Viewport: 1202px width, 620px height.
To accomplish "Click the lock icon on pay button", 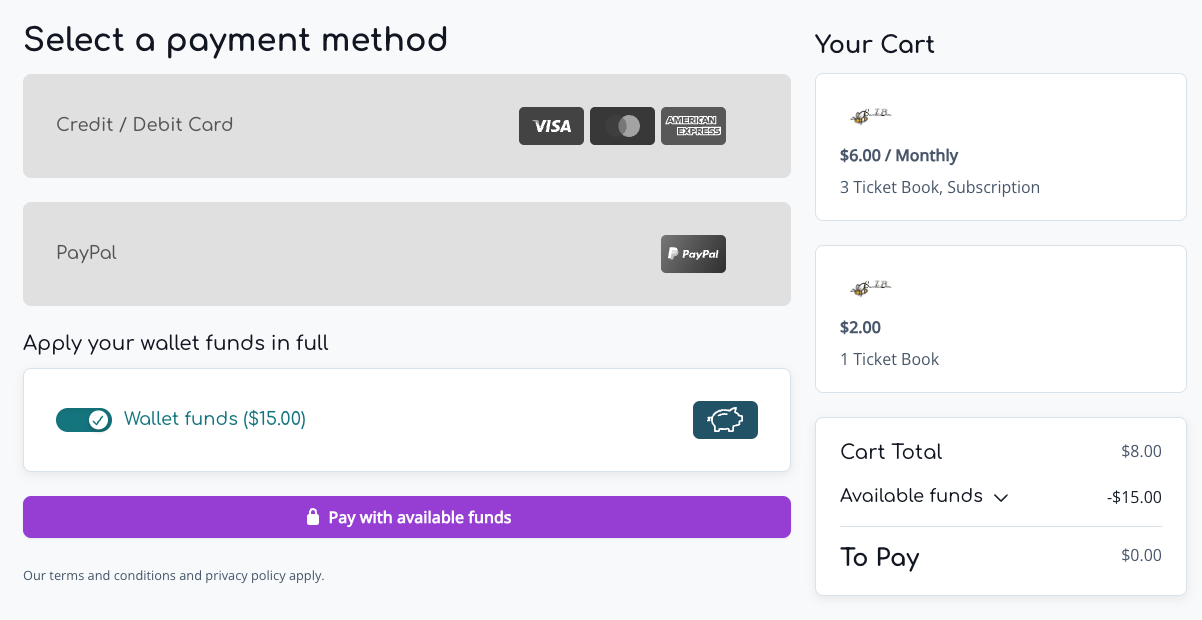I will coord(313,517).
